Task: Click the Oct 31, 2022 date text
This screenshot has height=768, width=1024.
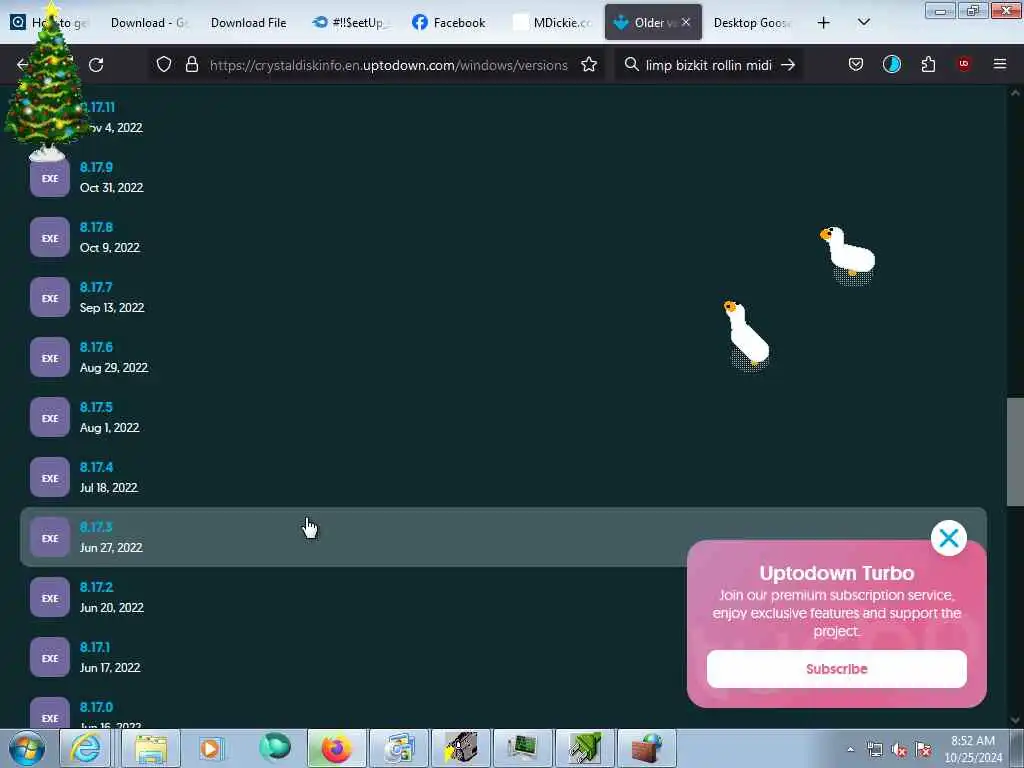Action: click(111, 187)
